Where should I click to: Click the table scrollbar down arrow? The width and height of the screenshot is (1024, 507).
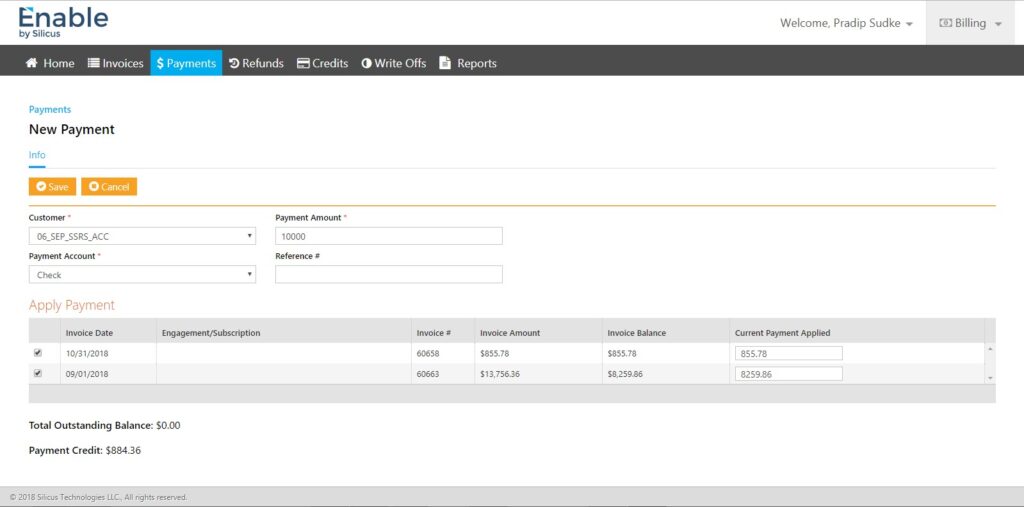pyautogui.click(x=990, y=378)
